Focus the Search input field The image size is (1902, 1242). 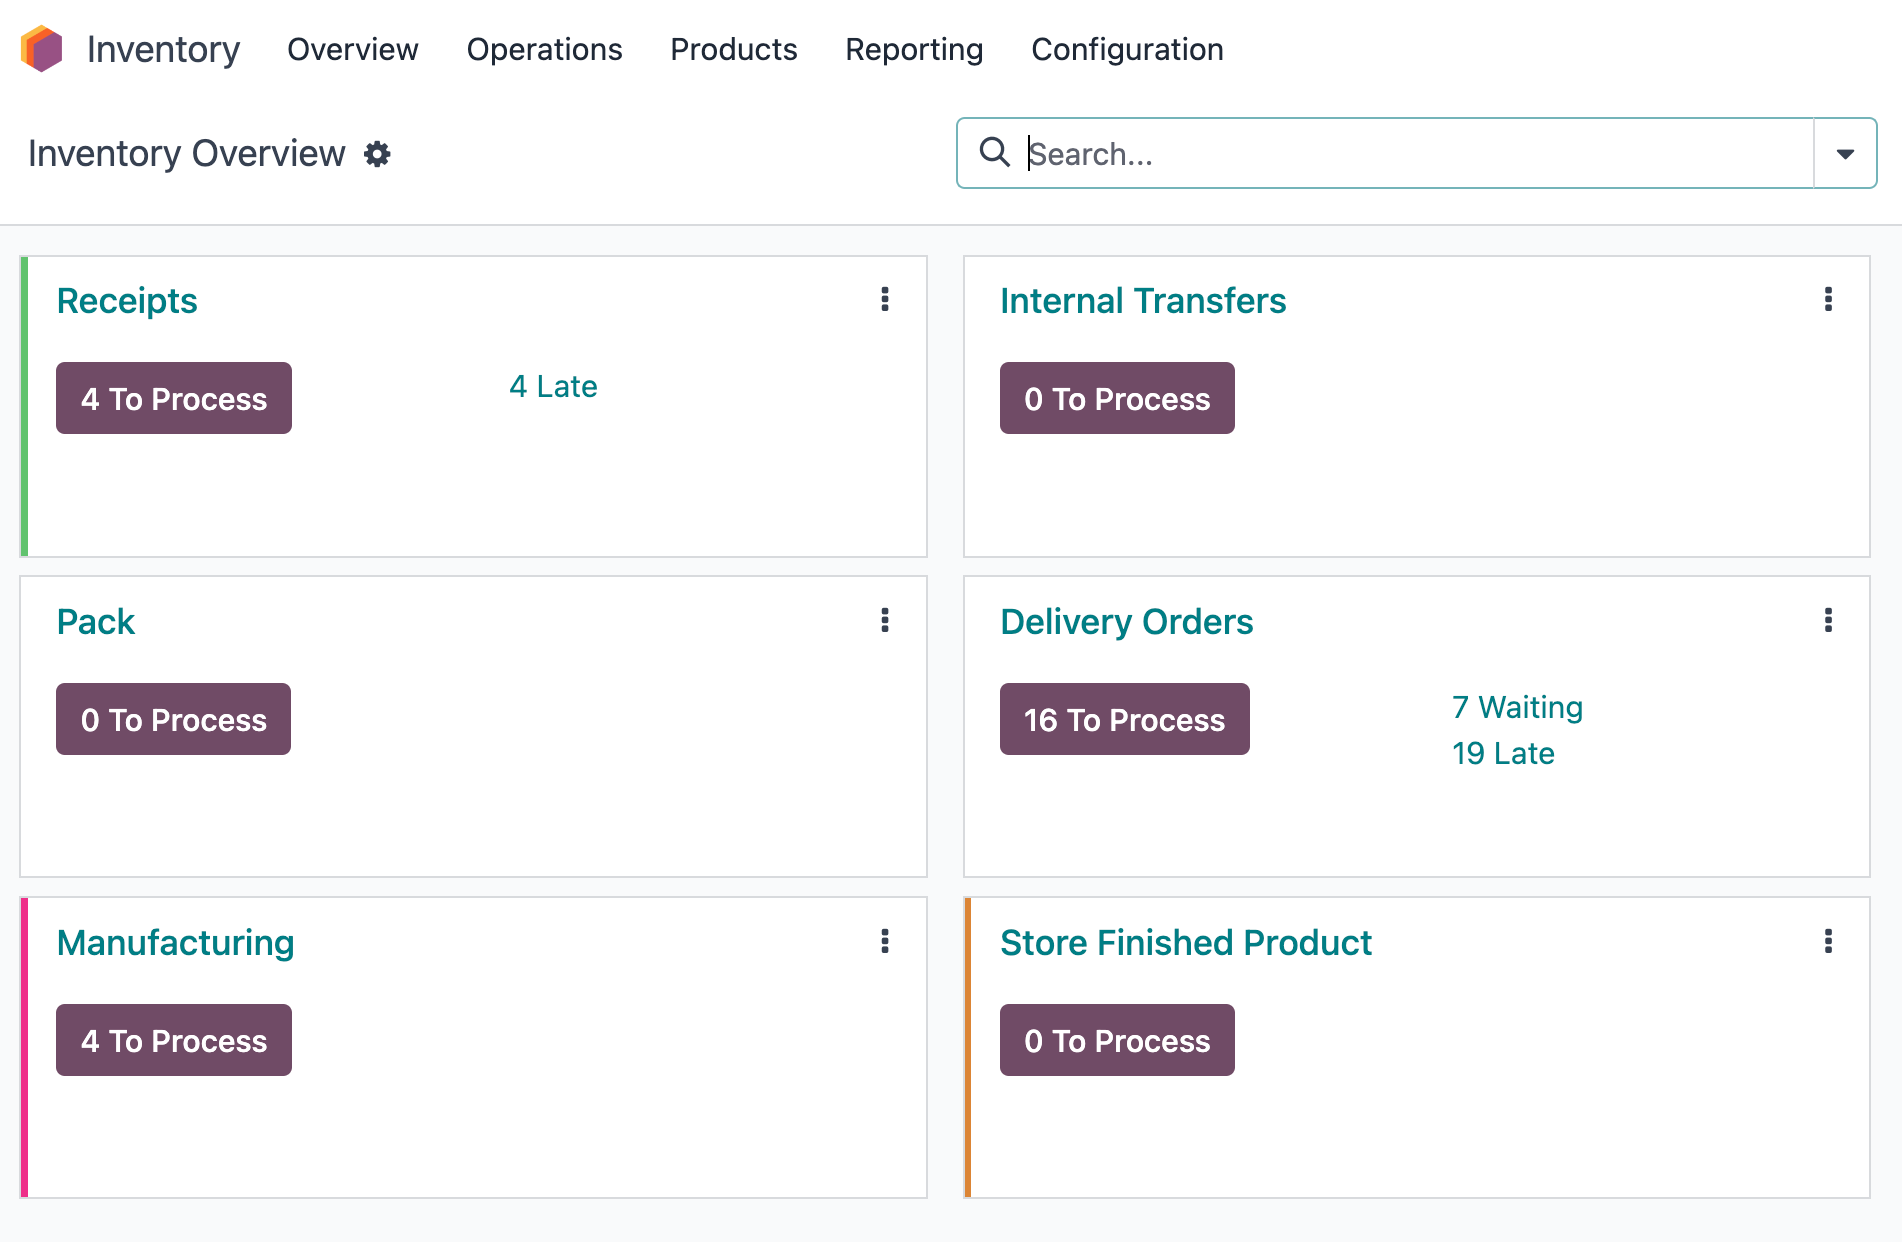point(1418,153)
